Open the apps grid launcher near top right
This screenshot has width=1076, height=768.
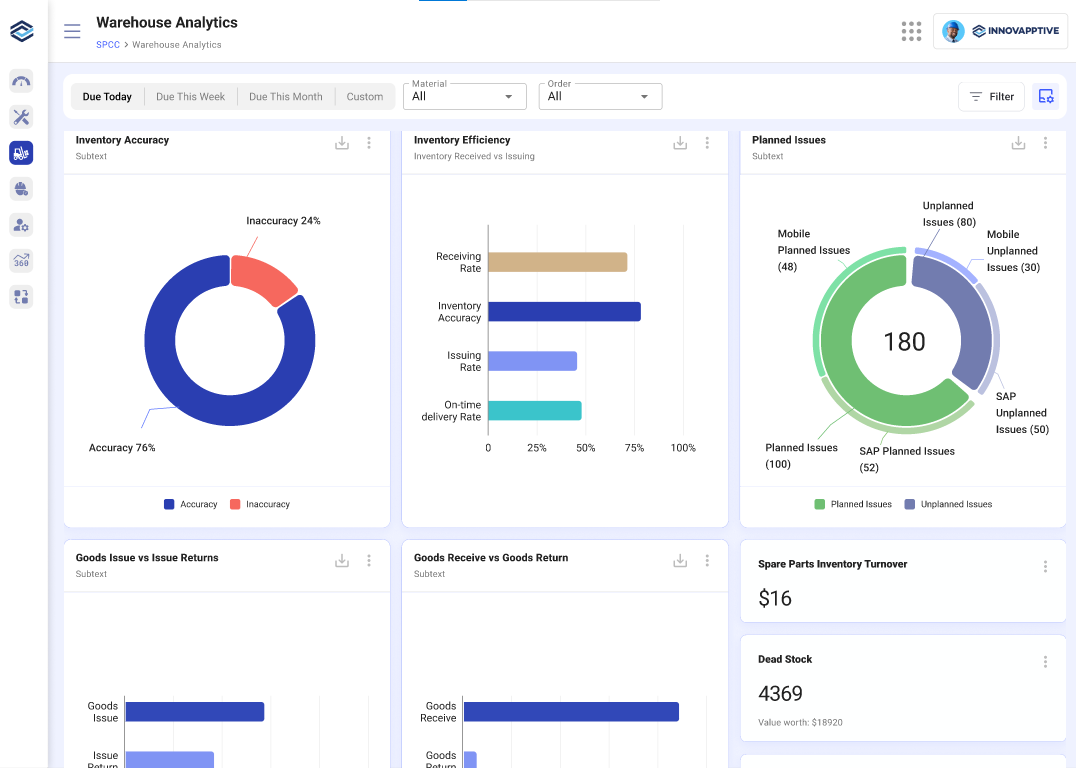click(911, 31)
